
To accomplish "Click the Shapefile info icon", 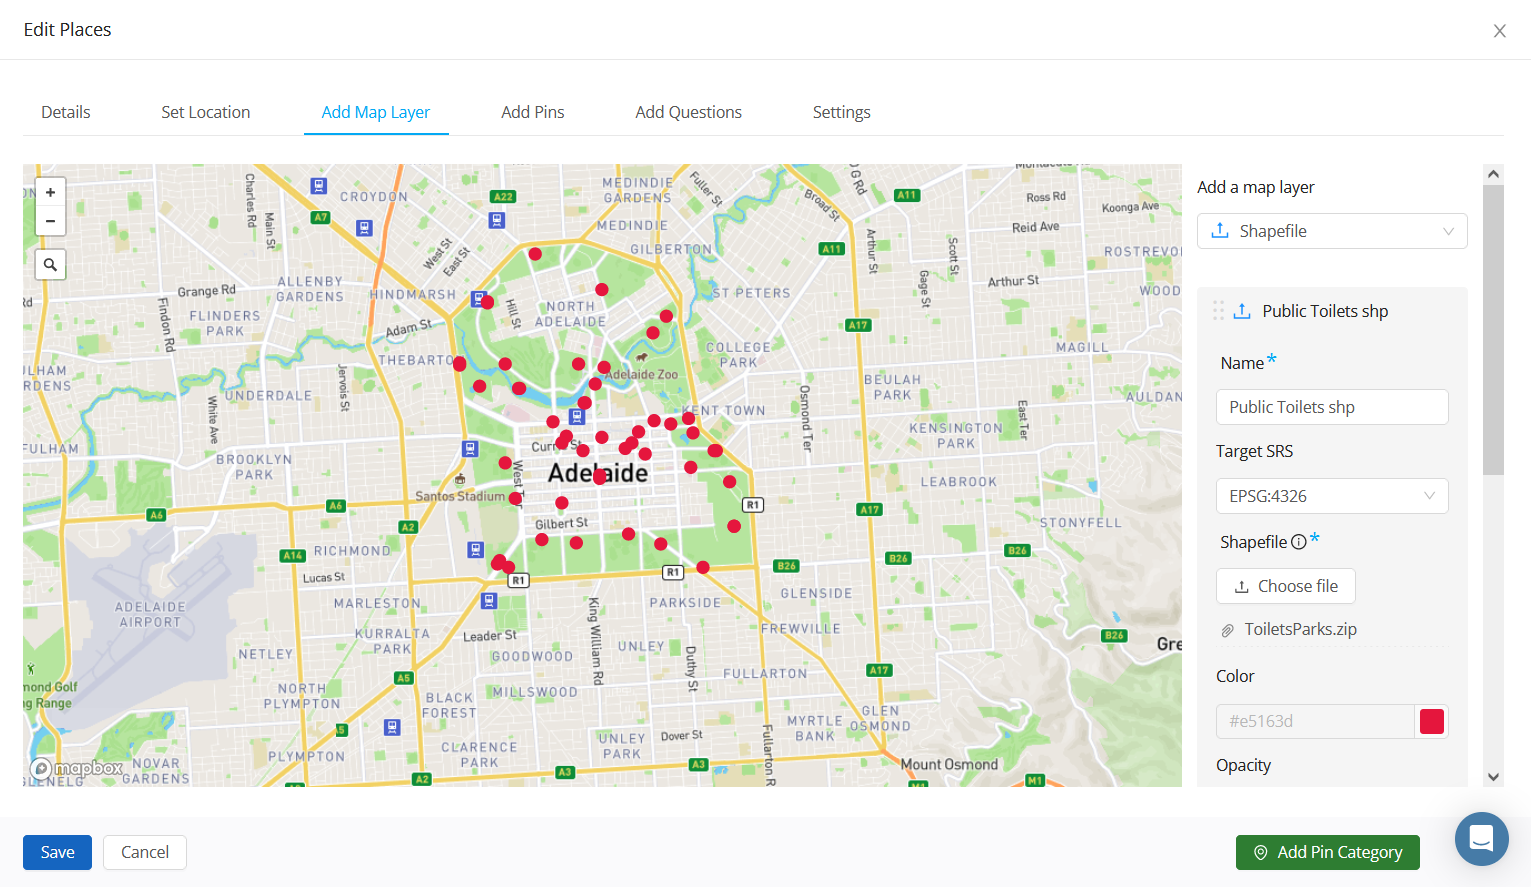I will pyautogui.click(x=1298, y=542).
